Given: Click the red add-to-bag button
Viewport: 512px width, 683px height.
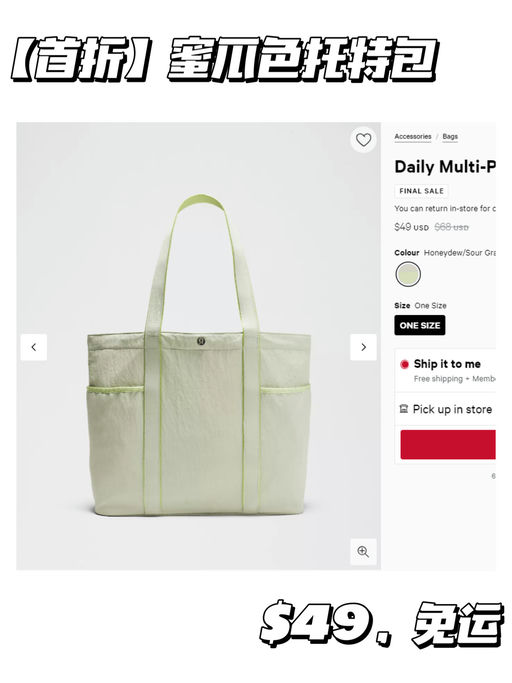Looking at the screenshot, I should 448,444.
